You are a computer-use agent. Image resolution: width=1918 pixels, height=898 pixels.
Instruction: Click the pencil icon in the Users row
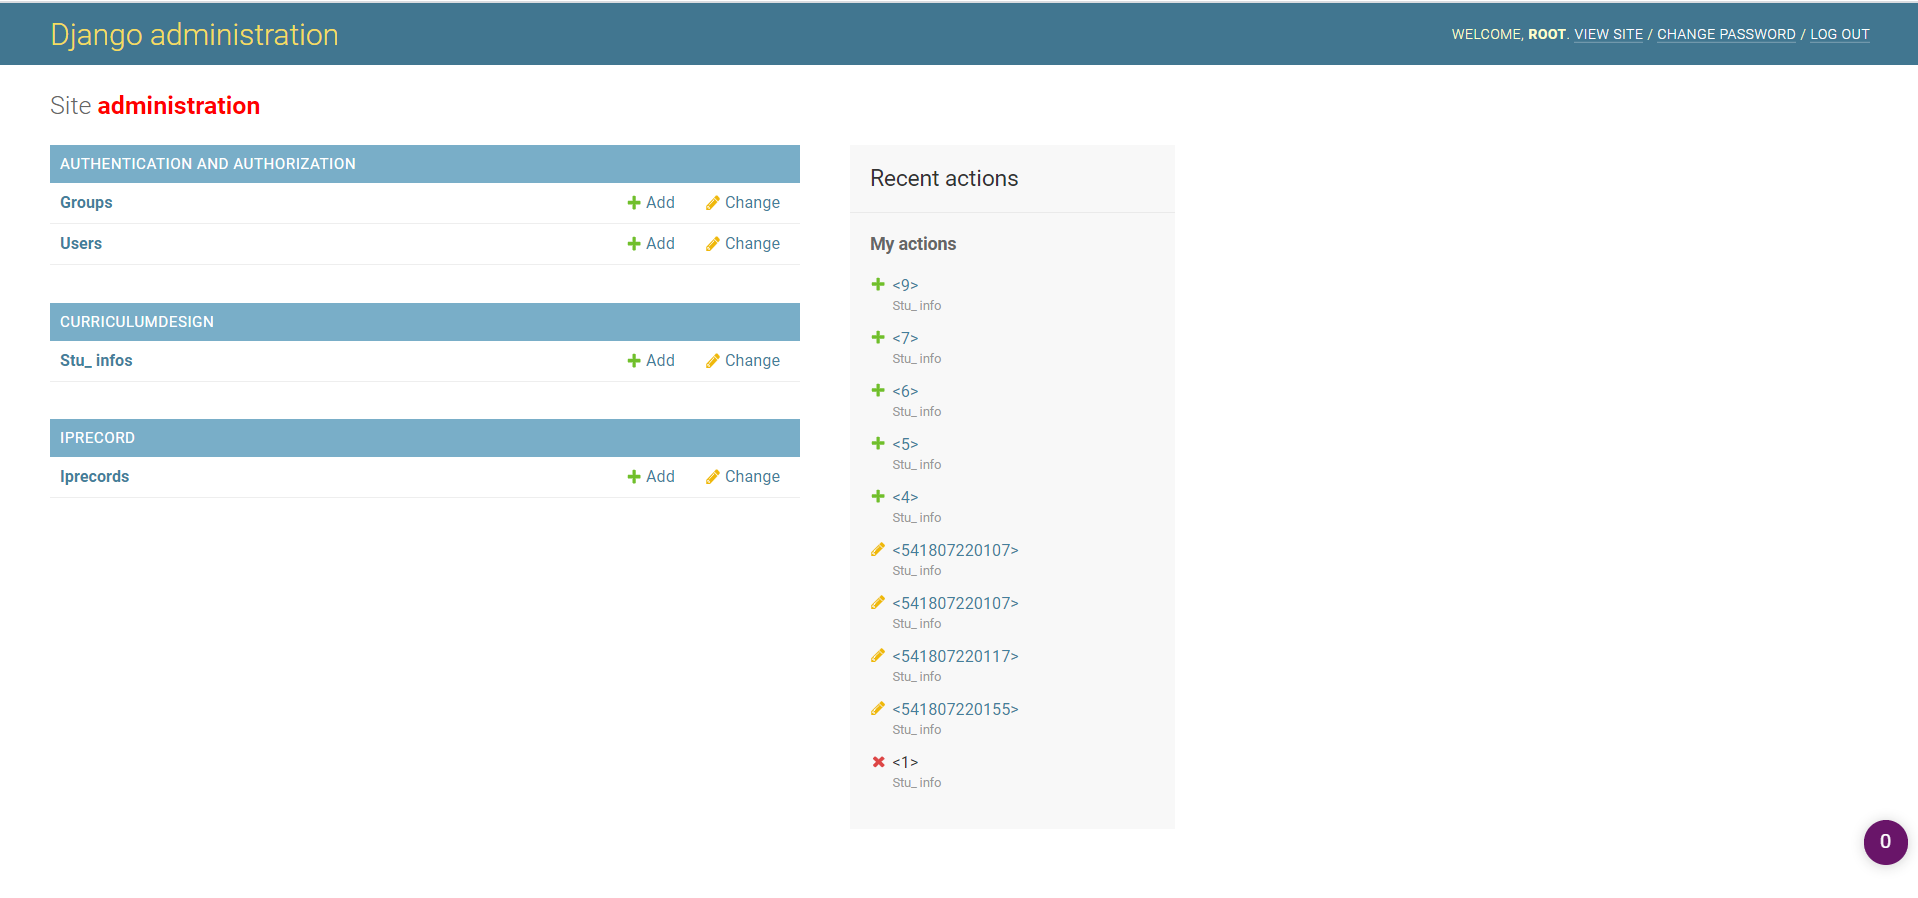point(712,244)
